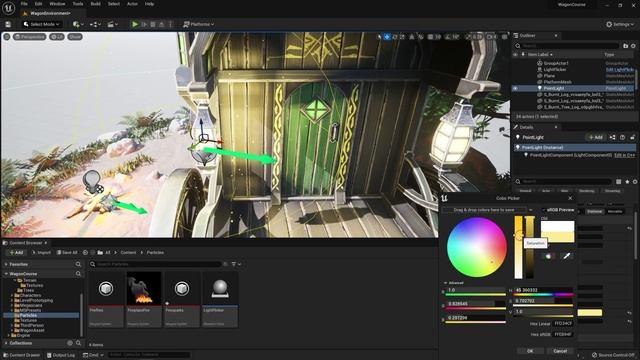Select the Particles folder in tree
The height and width of the screenshot is (360, 640).
[29, 316]
